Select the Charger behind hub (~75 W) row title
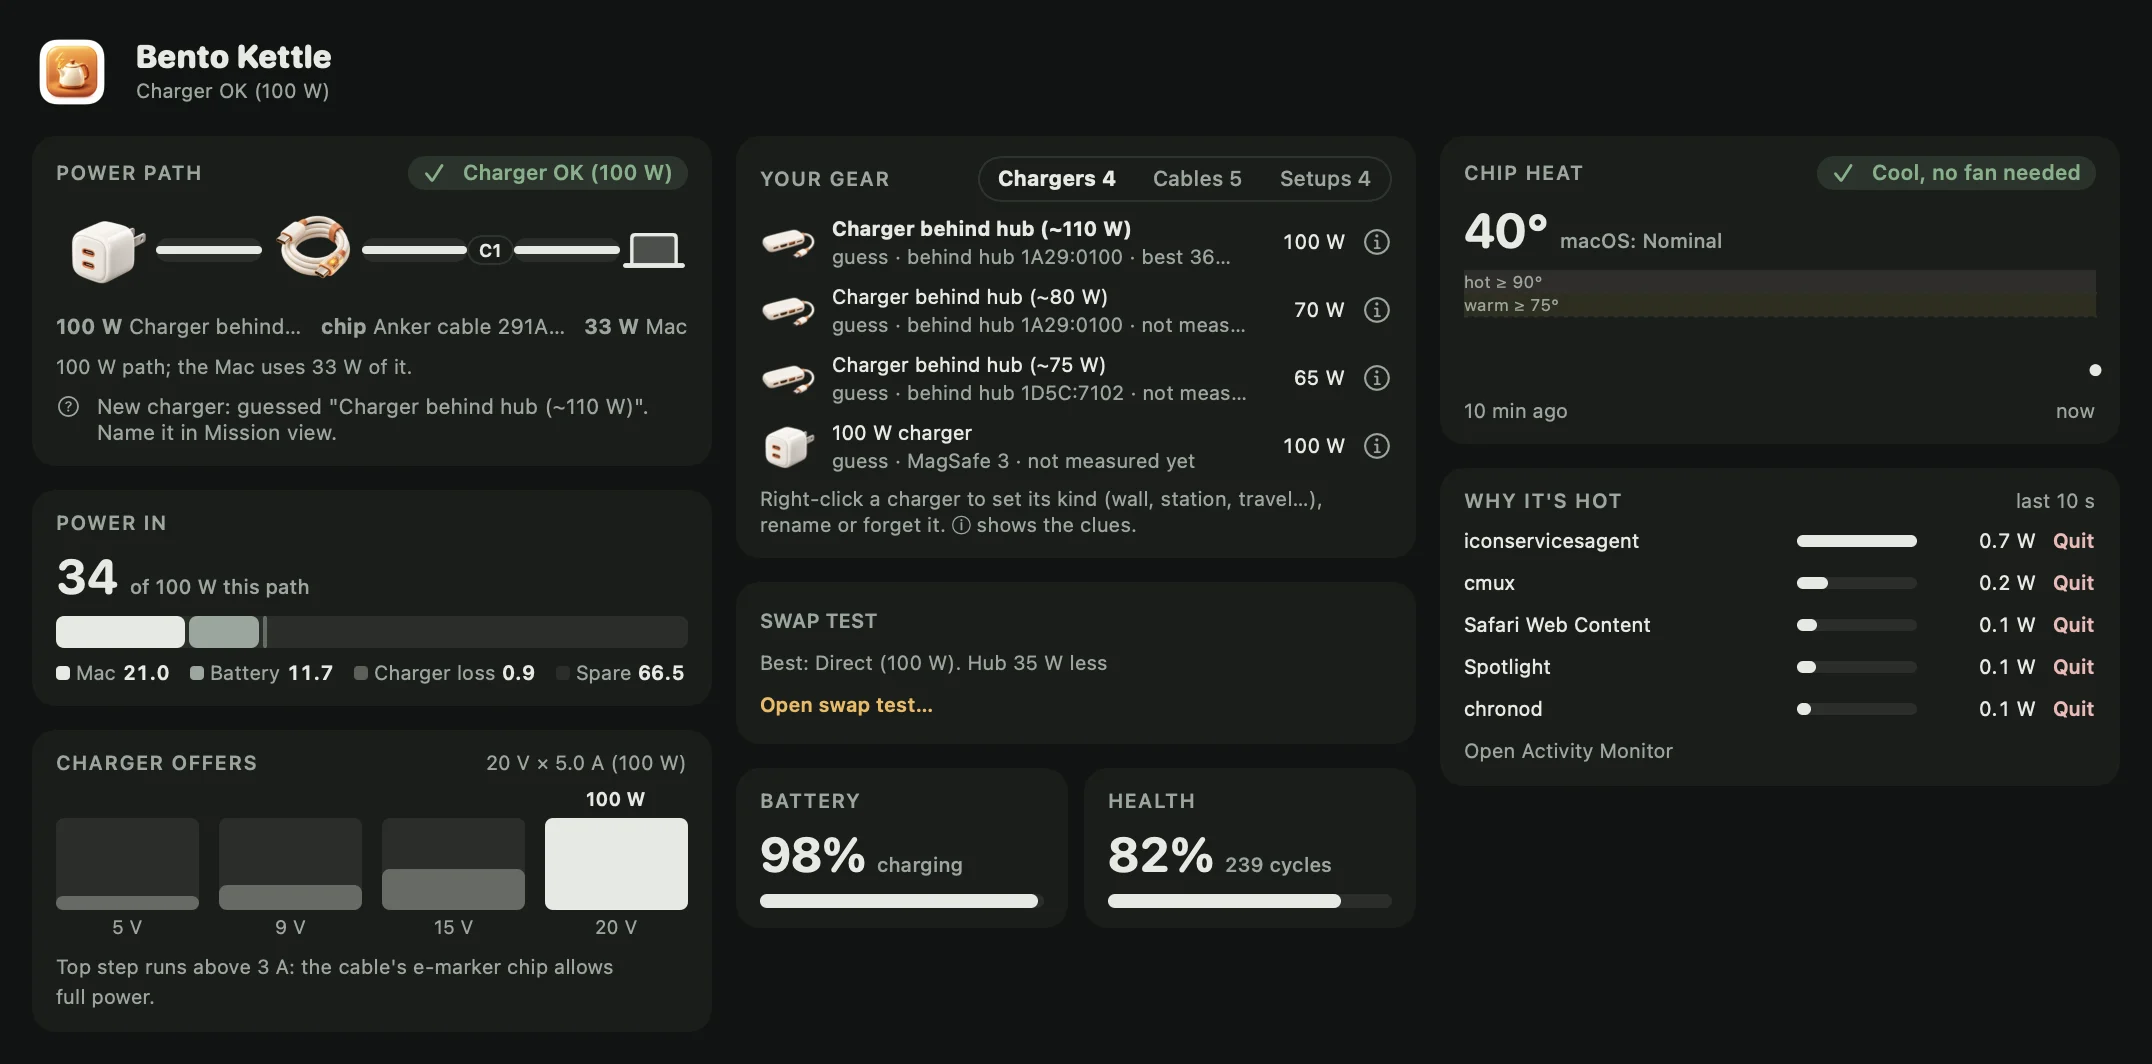2152x1064 pixels. click(968, 365)
